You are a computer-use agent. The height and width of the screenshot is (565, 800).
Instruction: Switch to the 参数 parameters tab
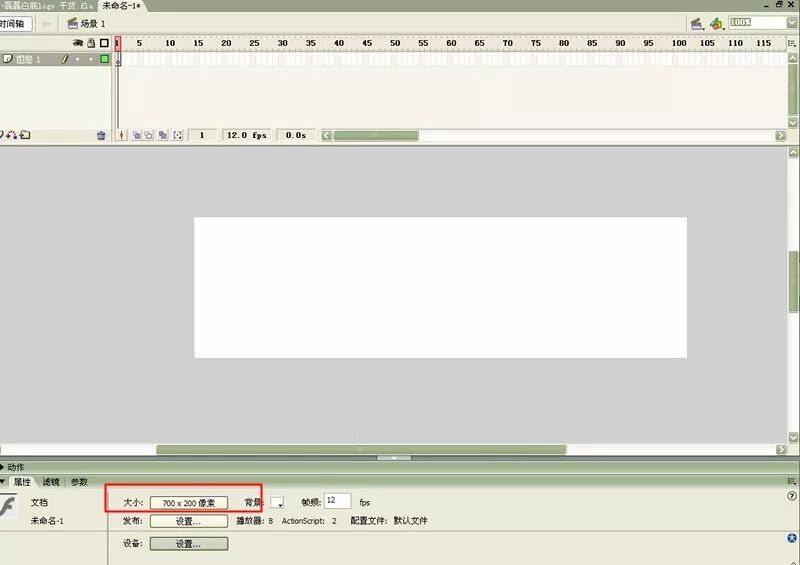[79, 482]
